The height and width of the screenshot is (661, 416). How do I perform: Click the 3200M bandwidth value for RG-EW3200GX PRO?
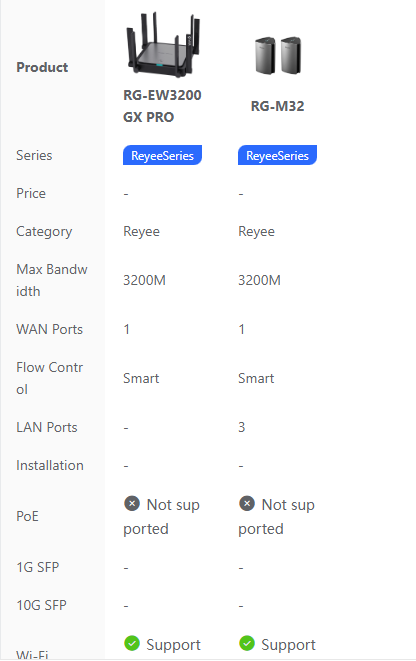(x=144, y=280)
